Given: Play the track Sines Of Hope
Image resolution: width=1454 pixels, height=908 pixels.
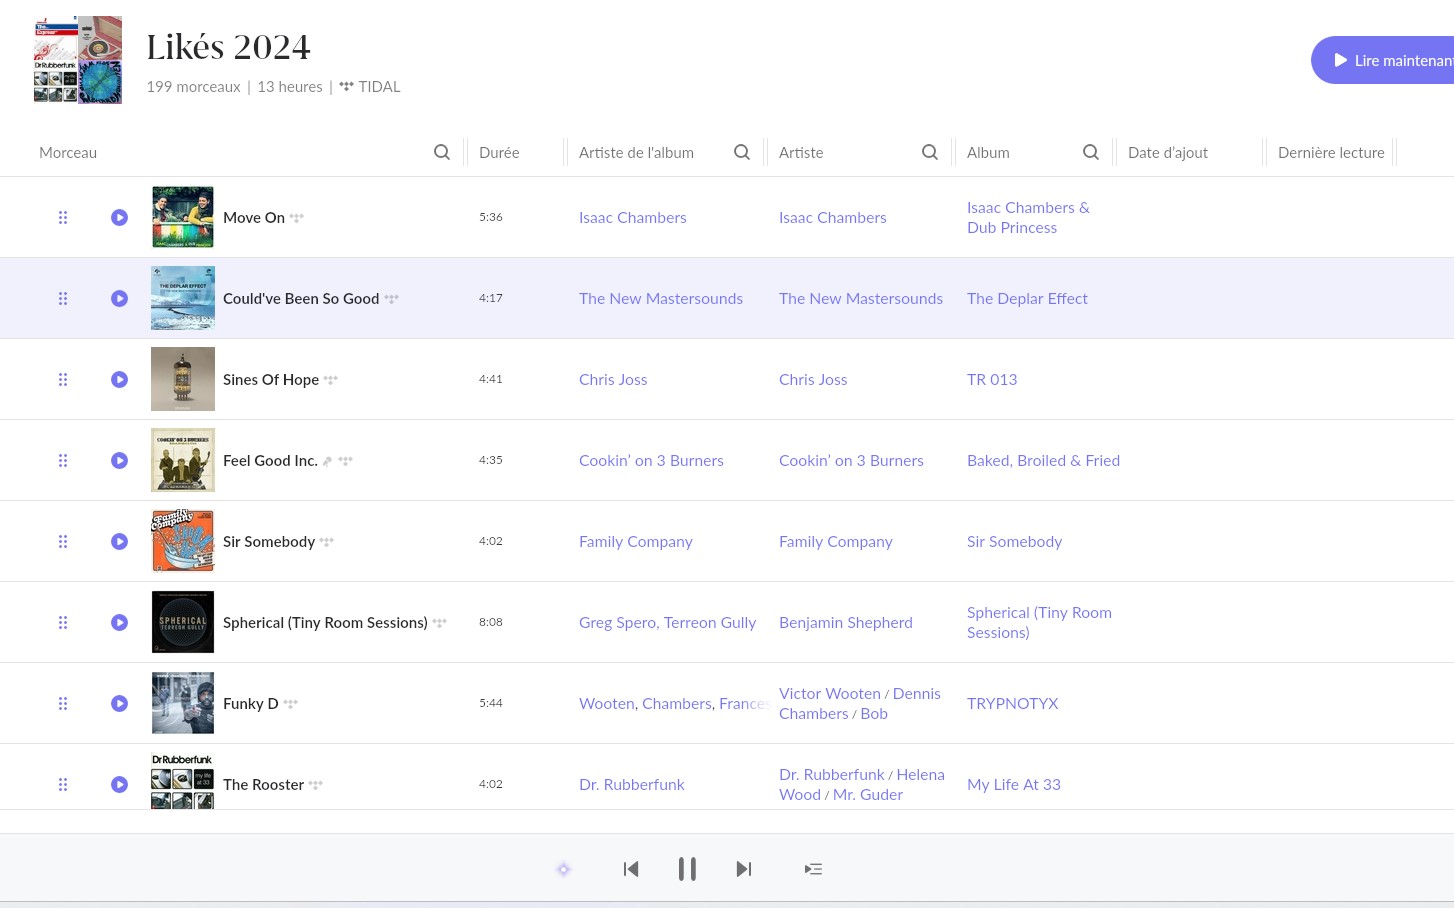Looking at the screenshot, I should pyautogui.click(x=119, y=379).
